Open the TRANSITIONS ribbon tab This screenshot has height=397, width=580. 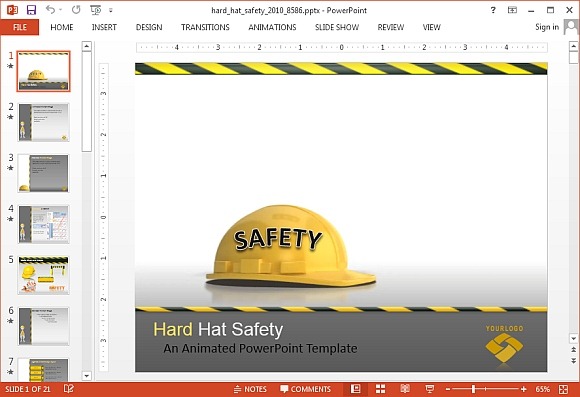[205, 27]
